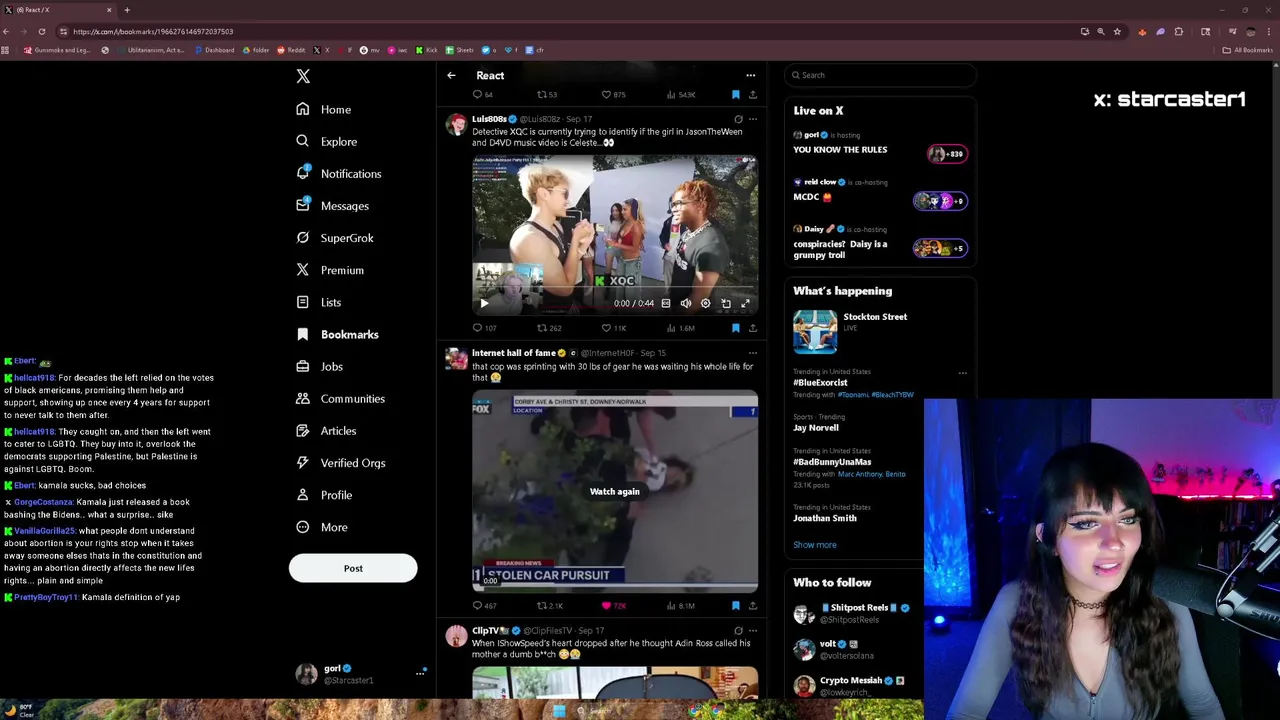
Task: Open React folder options menu
Action: pyautogui.click(x=750, y=75)
